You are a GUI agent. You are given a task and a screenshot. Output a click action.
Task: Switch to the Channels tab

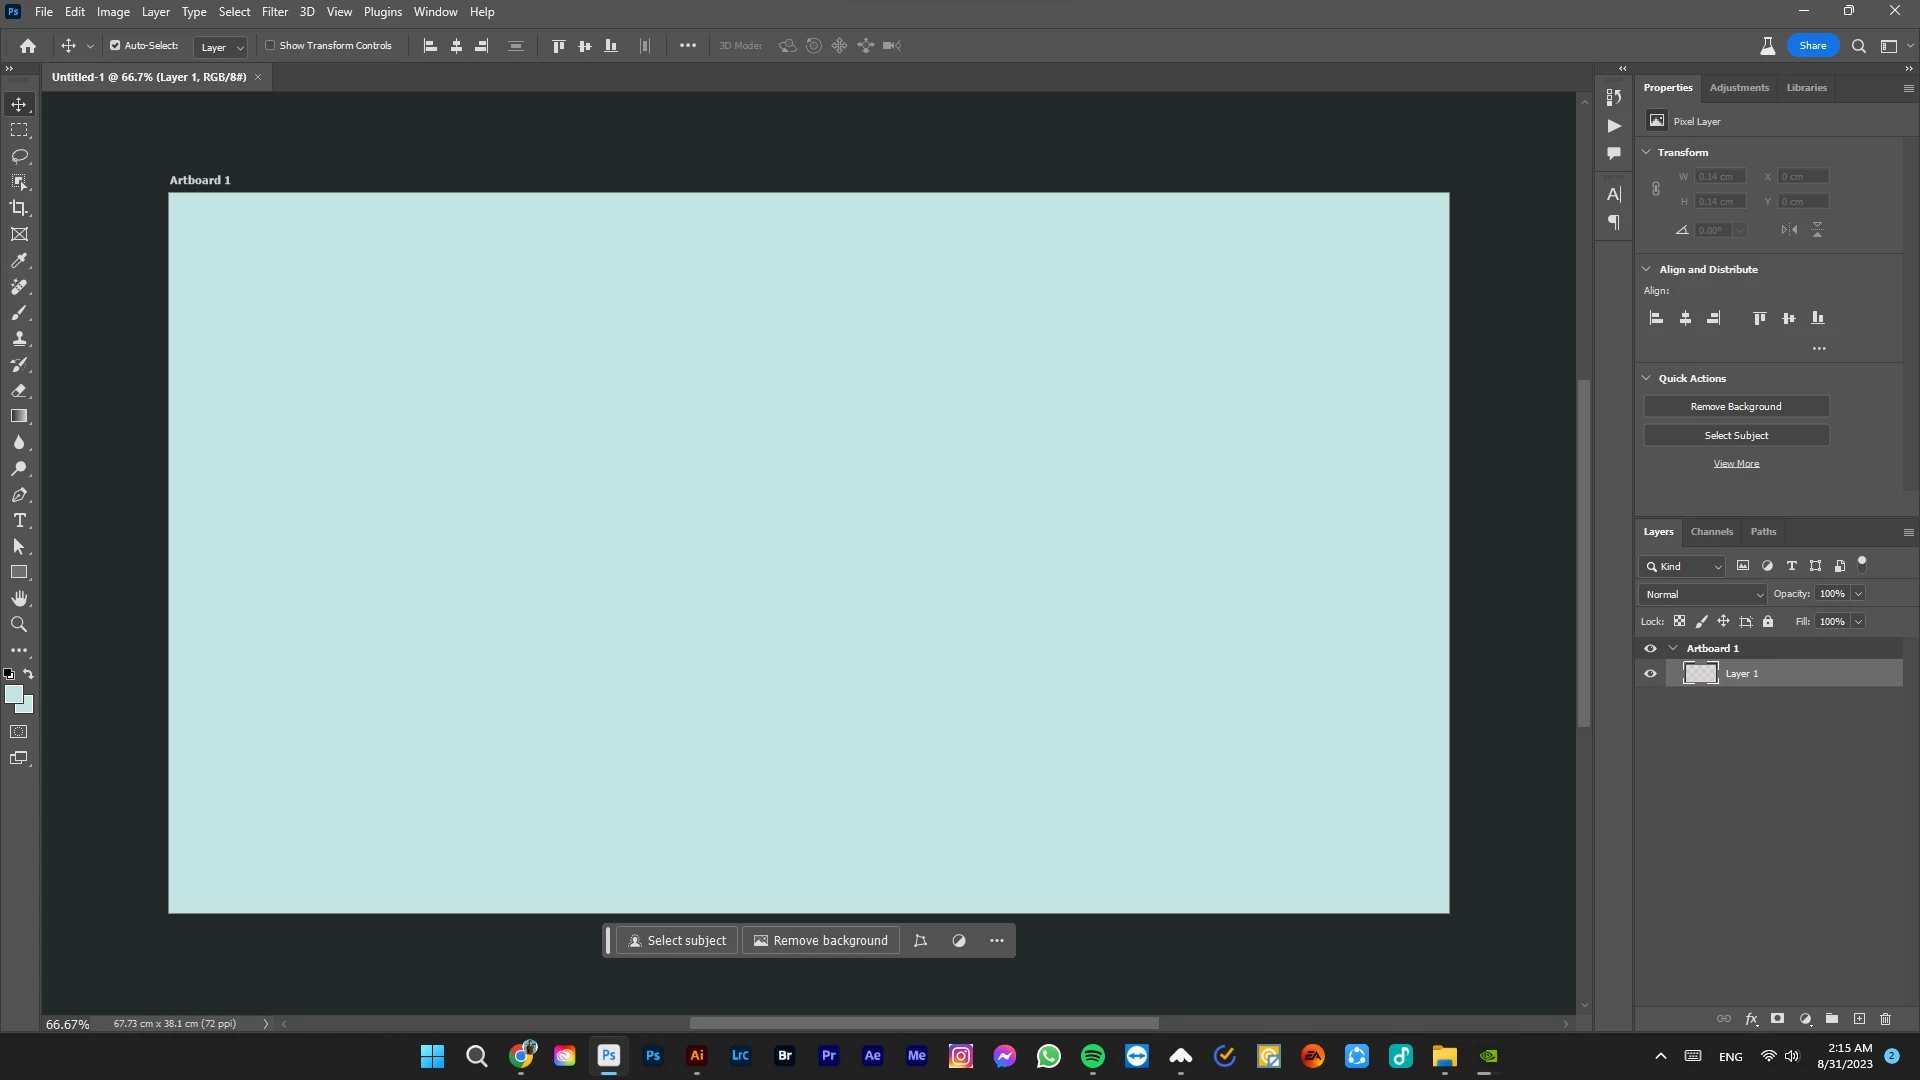click(1711, 532)
